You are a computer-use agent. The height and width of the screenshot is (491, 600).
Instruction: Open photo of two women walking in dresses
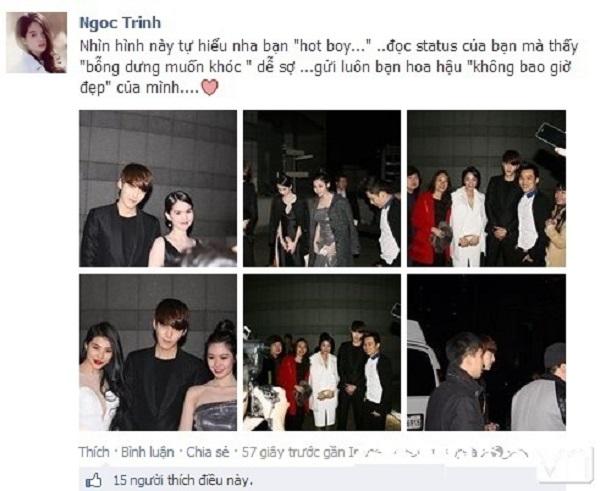tap(322, 188)
